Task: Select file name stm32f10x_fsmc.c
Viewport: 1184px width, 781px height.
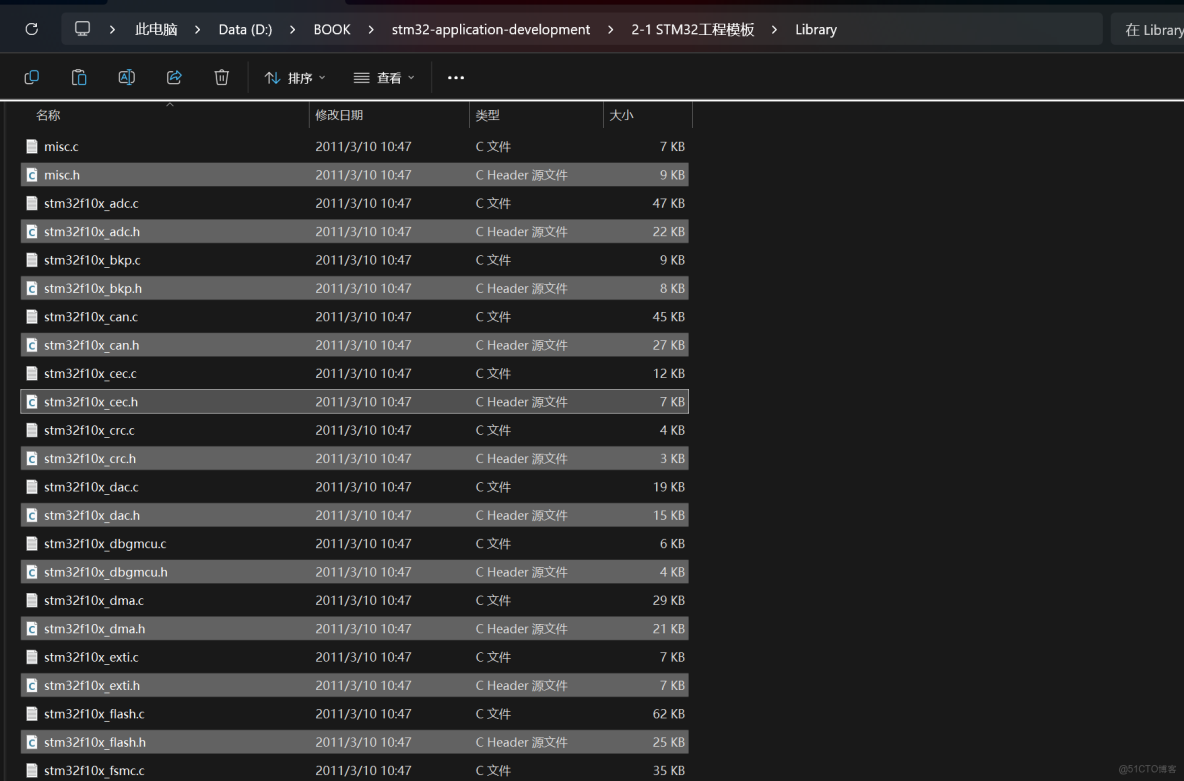Action: pyautogui.click(x=94, y=770)
